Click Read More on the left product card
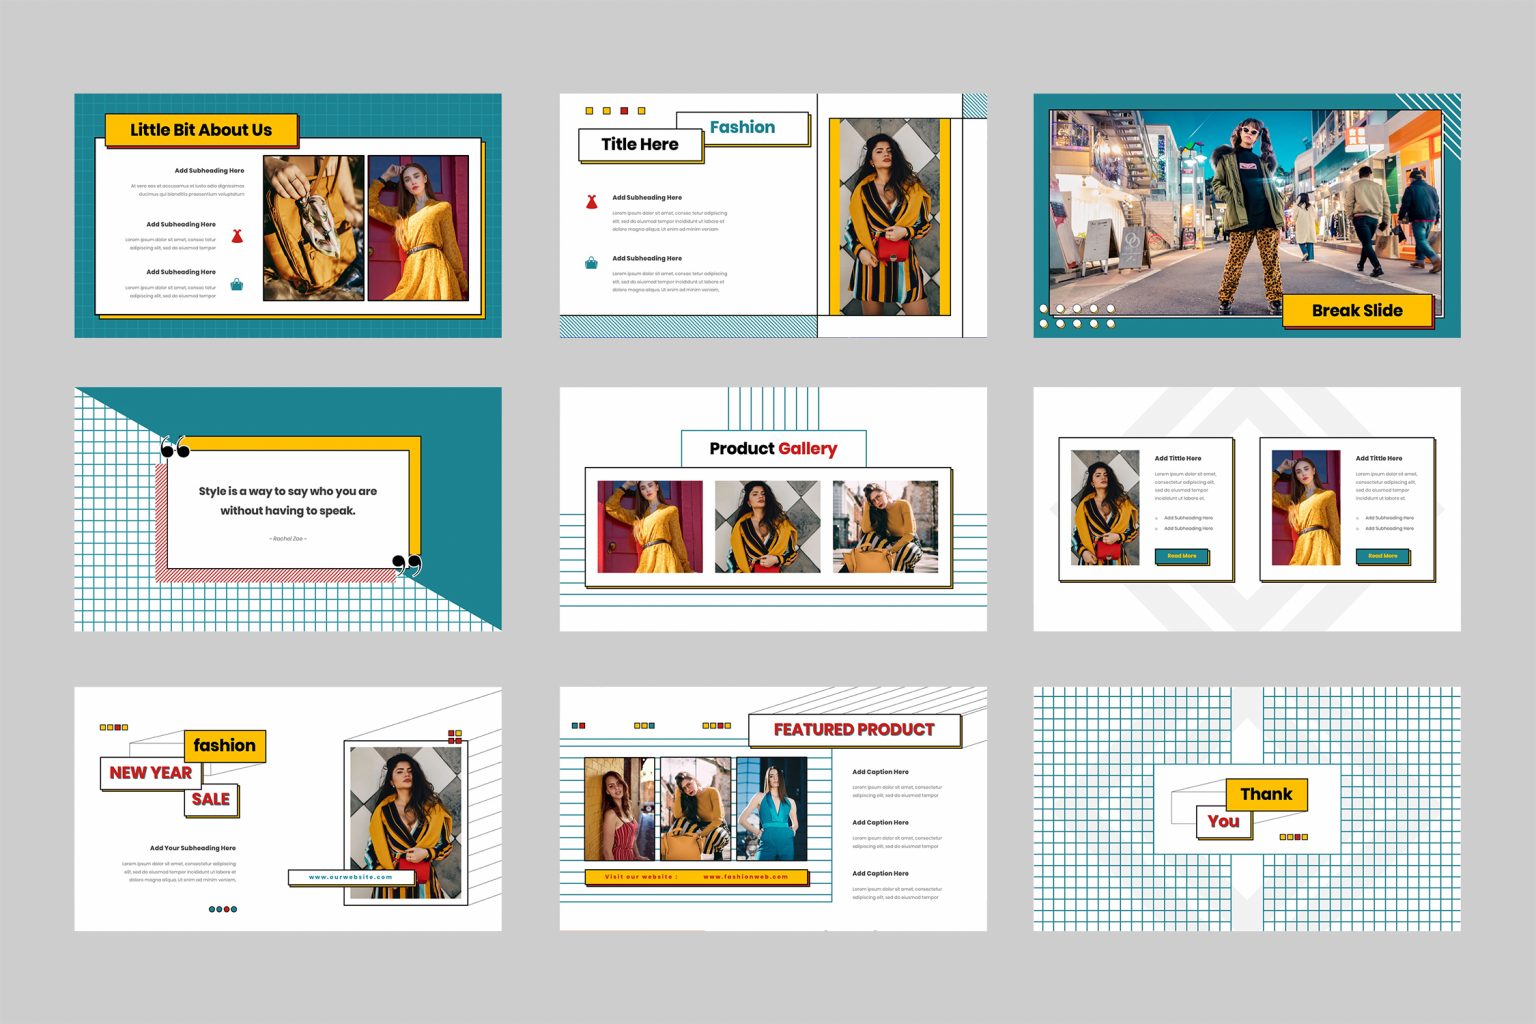The image size is (1536, 1024). click(1183, 556)
